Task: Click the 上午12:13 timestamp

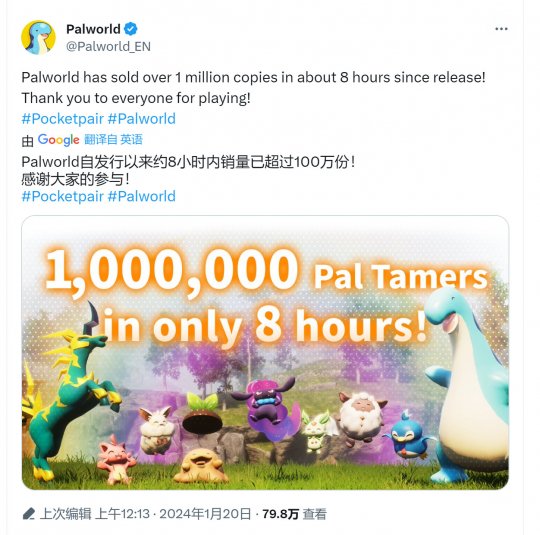Action: coord(122,514)
